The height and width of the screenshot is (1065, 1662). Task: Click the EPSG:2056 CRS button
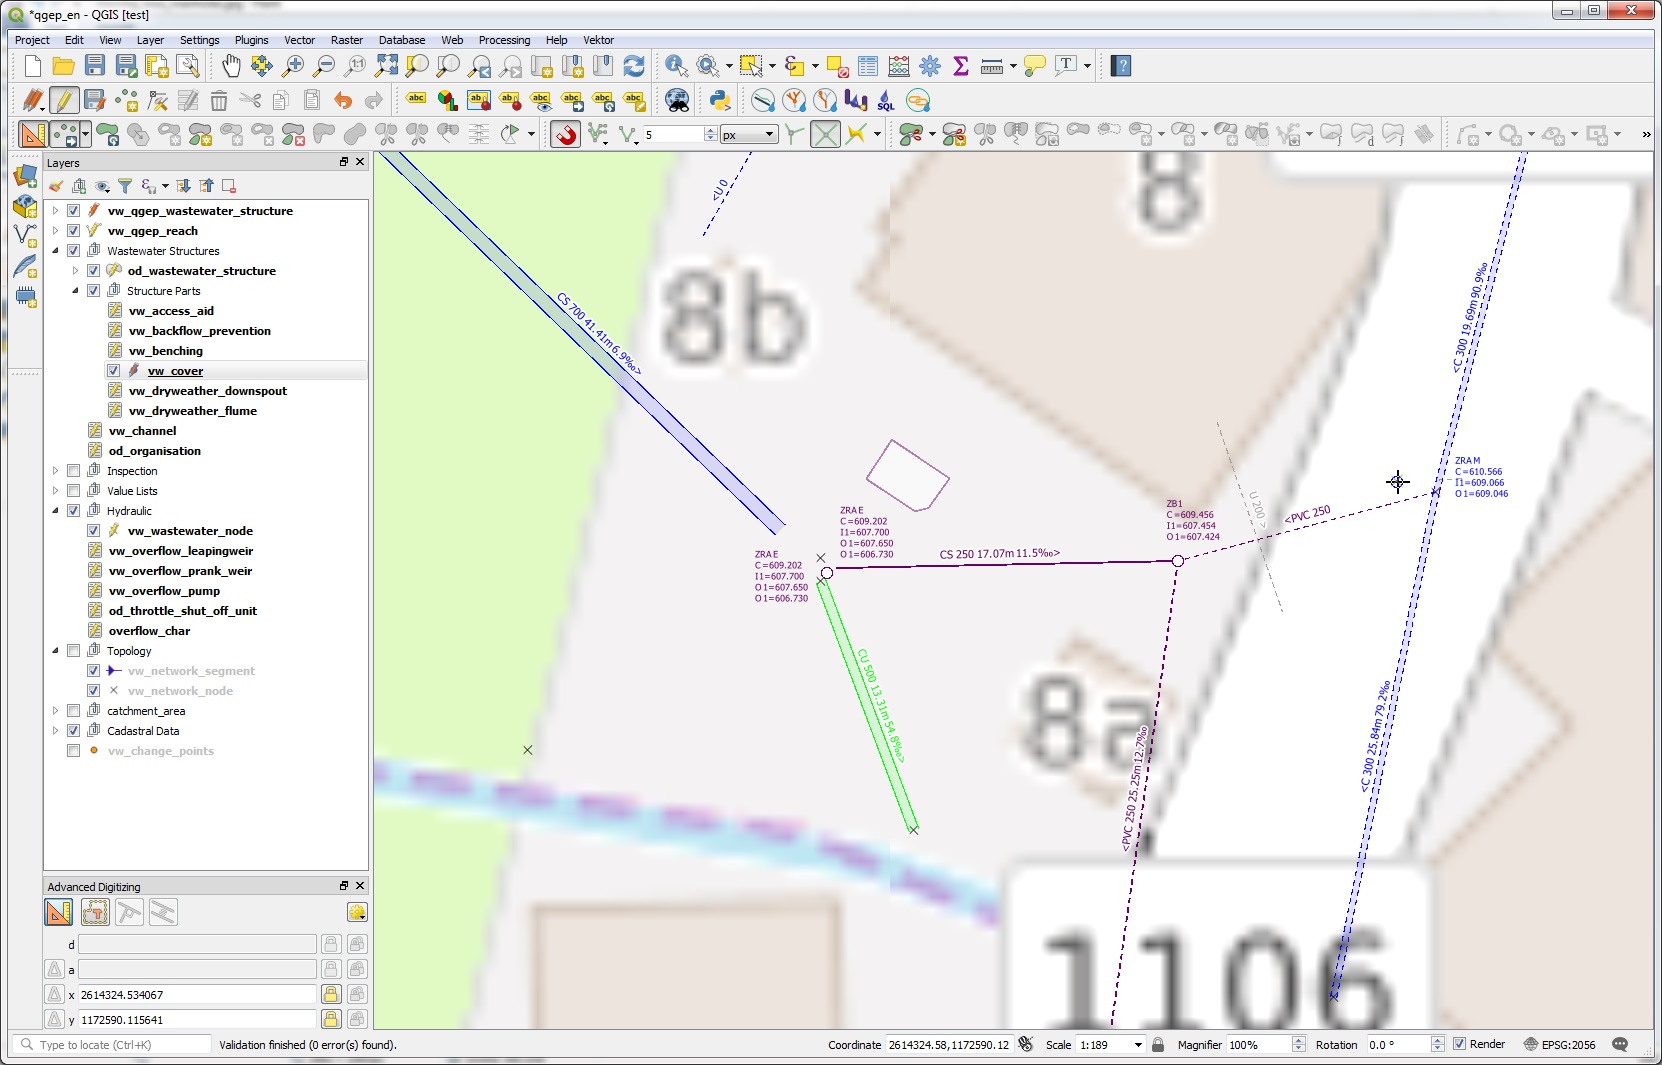[x=1559, y=1044]
